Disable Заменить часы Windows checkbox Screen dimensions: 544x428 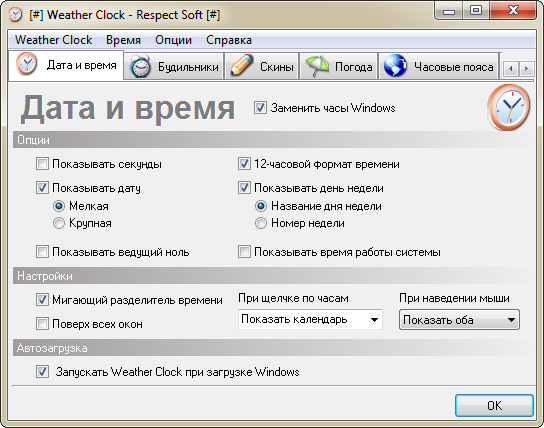[x=260, y=108]
